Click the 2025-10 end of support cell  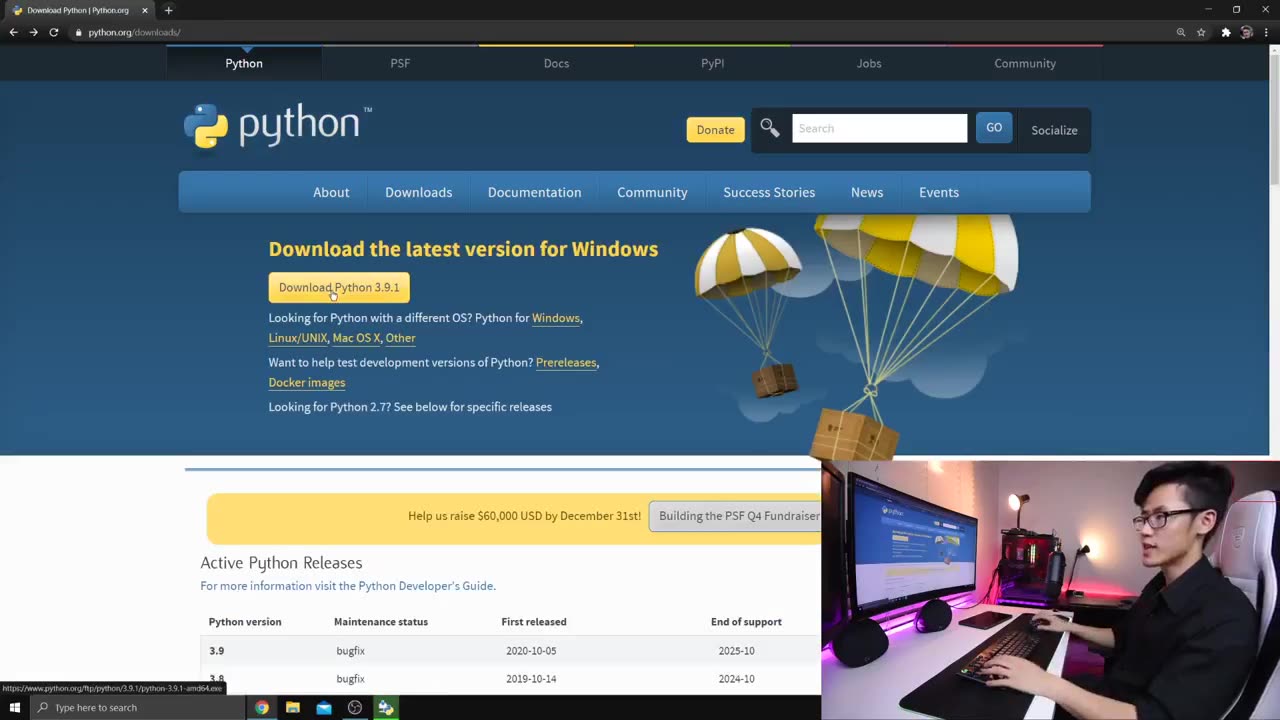(736, 651)
